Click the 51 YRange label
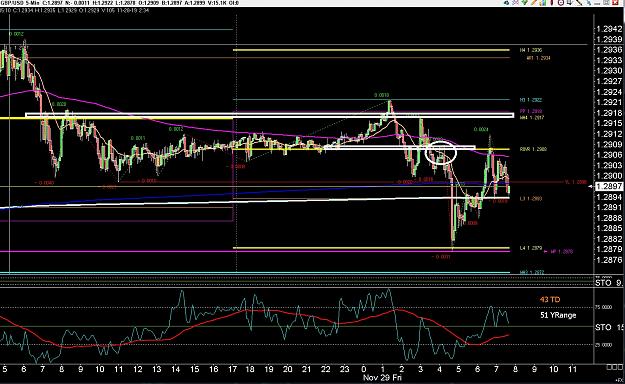The height and width of the screenshot is (384, 625). pyautogui.click(x=558, y=315)
